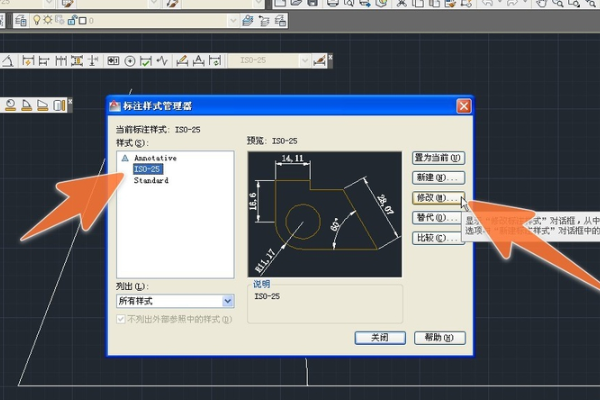Click the 帮助 (Help) button

(440, 338)
